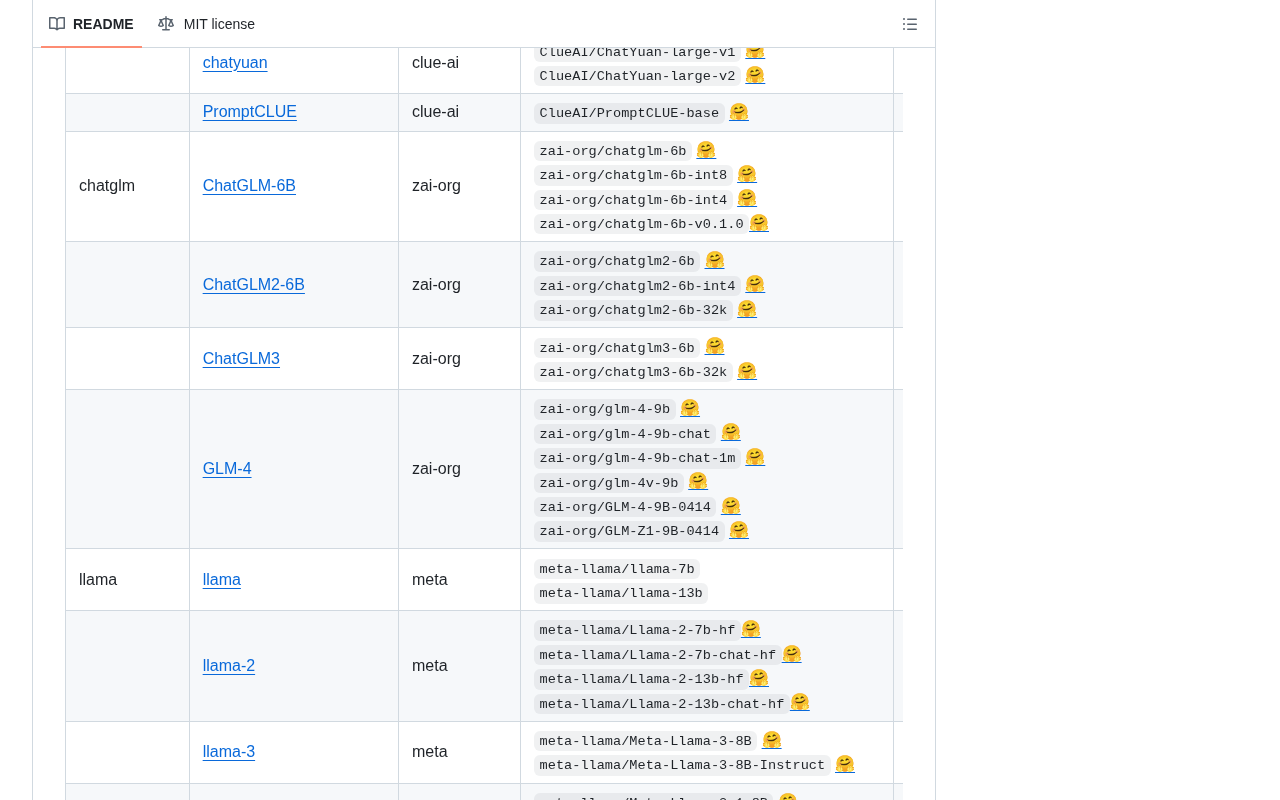
Task: Open Hugging Face icon for zai-org/GLM-4-9B-0414
Action: [x=731, y=506]
